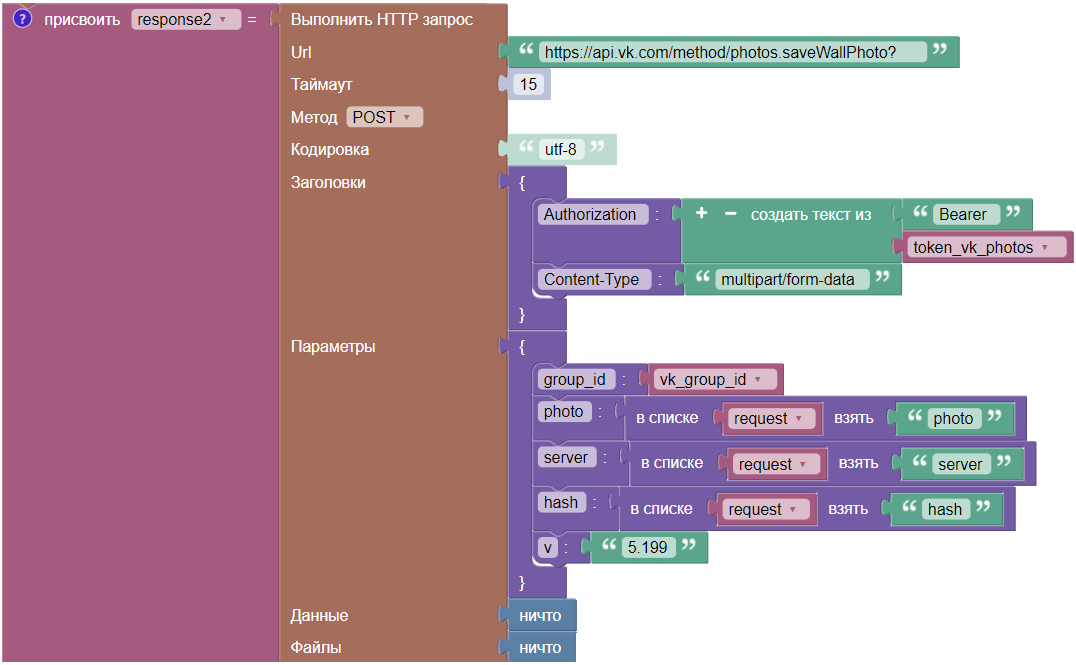Edit the Bearer text field
Image resolution: width=1076 pixels, height=665 pixels.
click(x=962, y=214)
